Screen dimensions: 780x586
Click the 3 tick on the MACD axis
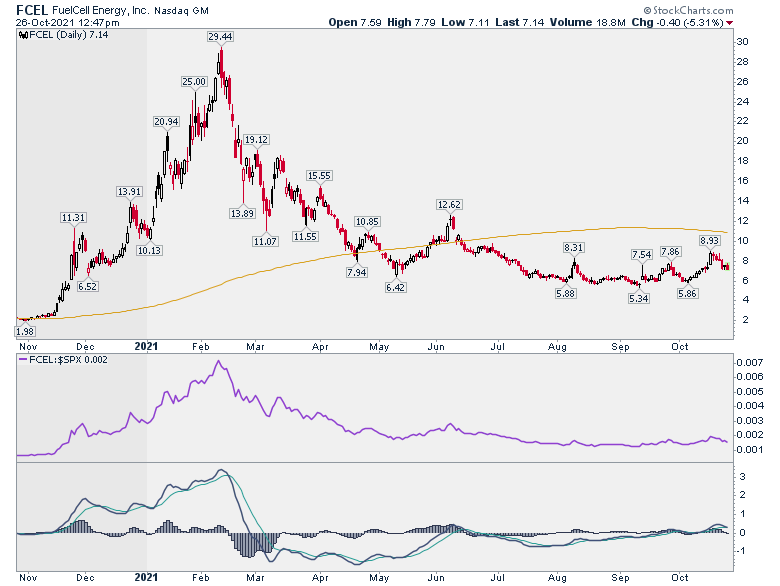coord(743,477)
